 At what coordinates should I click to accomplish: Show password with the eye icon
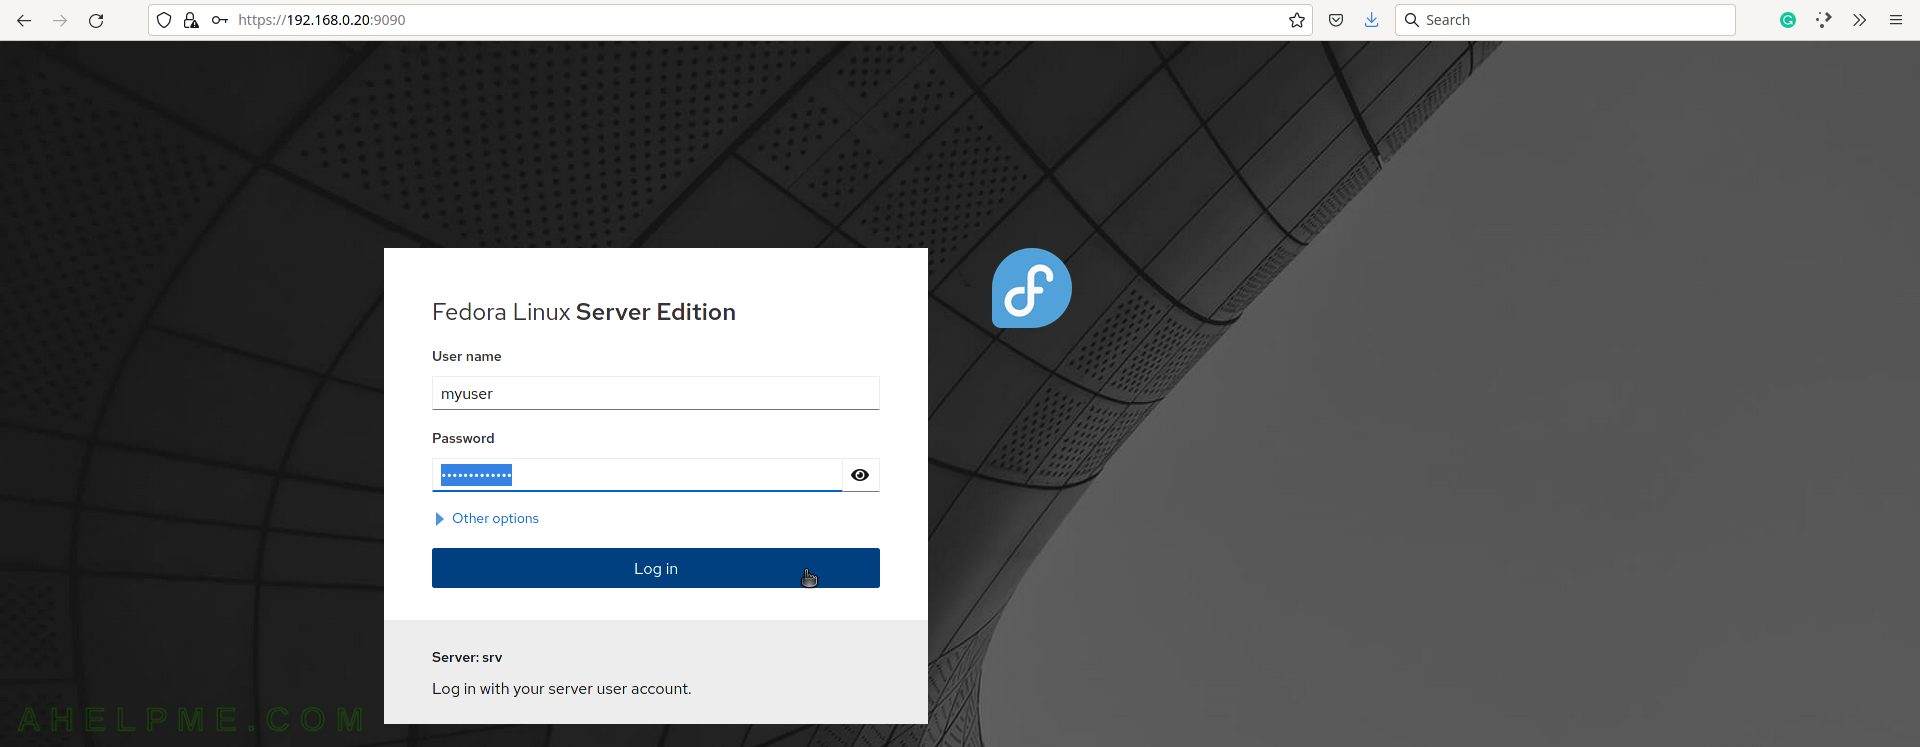point(860,475)
